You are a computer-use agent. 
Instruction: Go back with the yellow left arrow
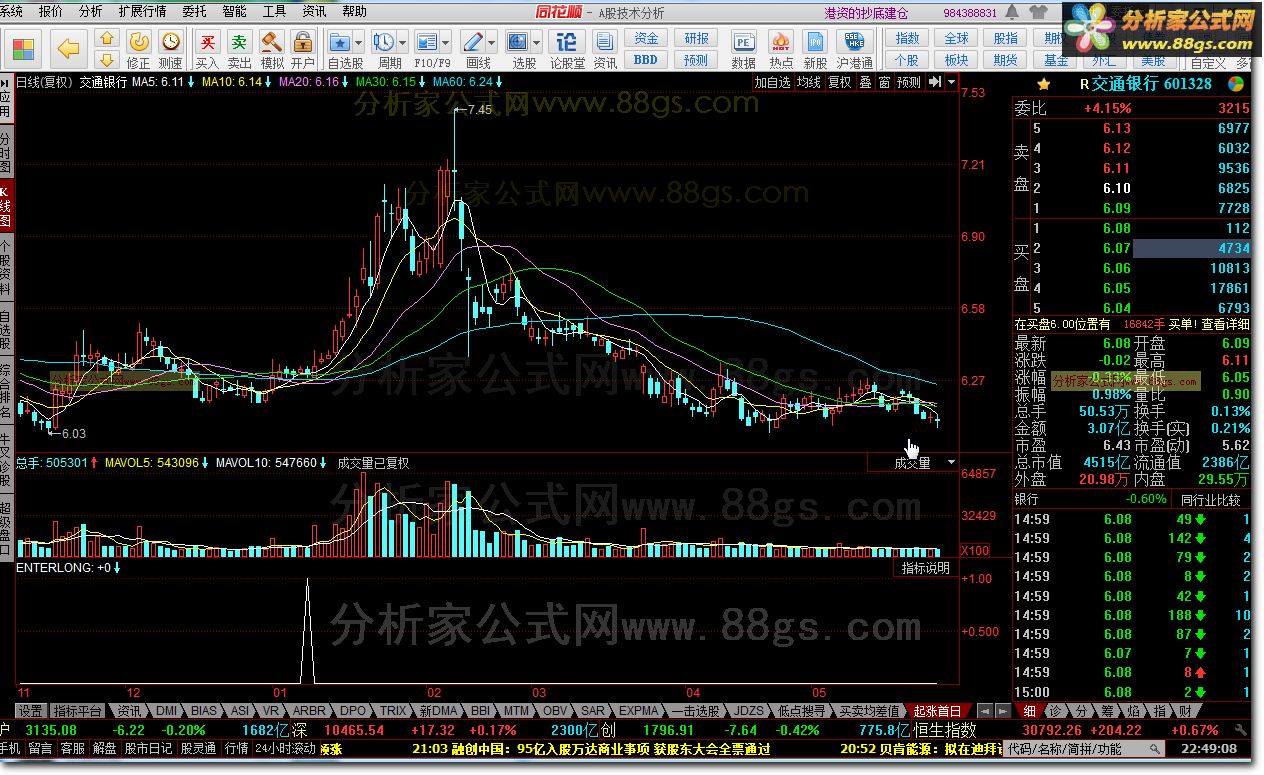tap(68, 48)
